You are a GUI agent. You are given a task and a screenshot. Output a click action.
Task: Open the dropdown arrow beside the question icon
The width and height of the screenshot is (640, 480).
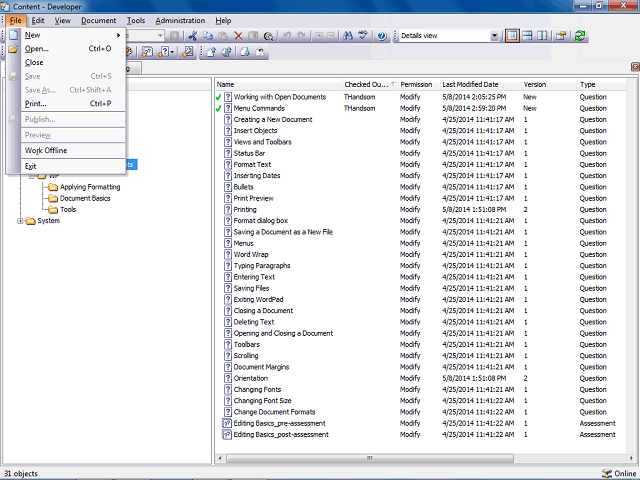tap(172, 52)
